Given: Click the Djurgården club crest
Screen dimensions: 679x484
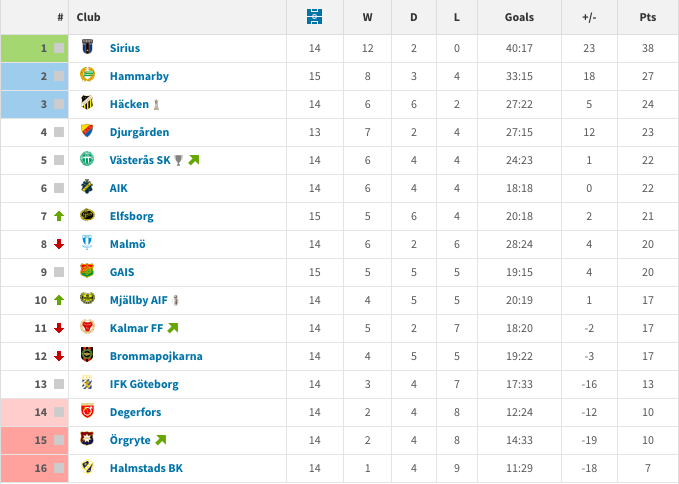Looking at the screenshot, I should coord(87,131).
